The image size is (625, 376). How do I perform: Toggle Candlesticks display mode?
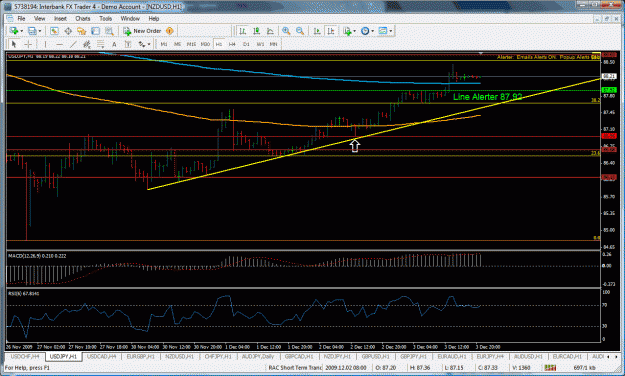coord(256,31)
